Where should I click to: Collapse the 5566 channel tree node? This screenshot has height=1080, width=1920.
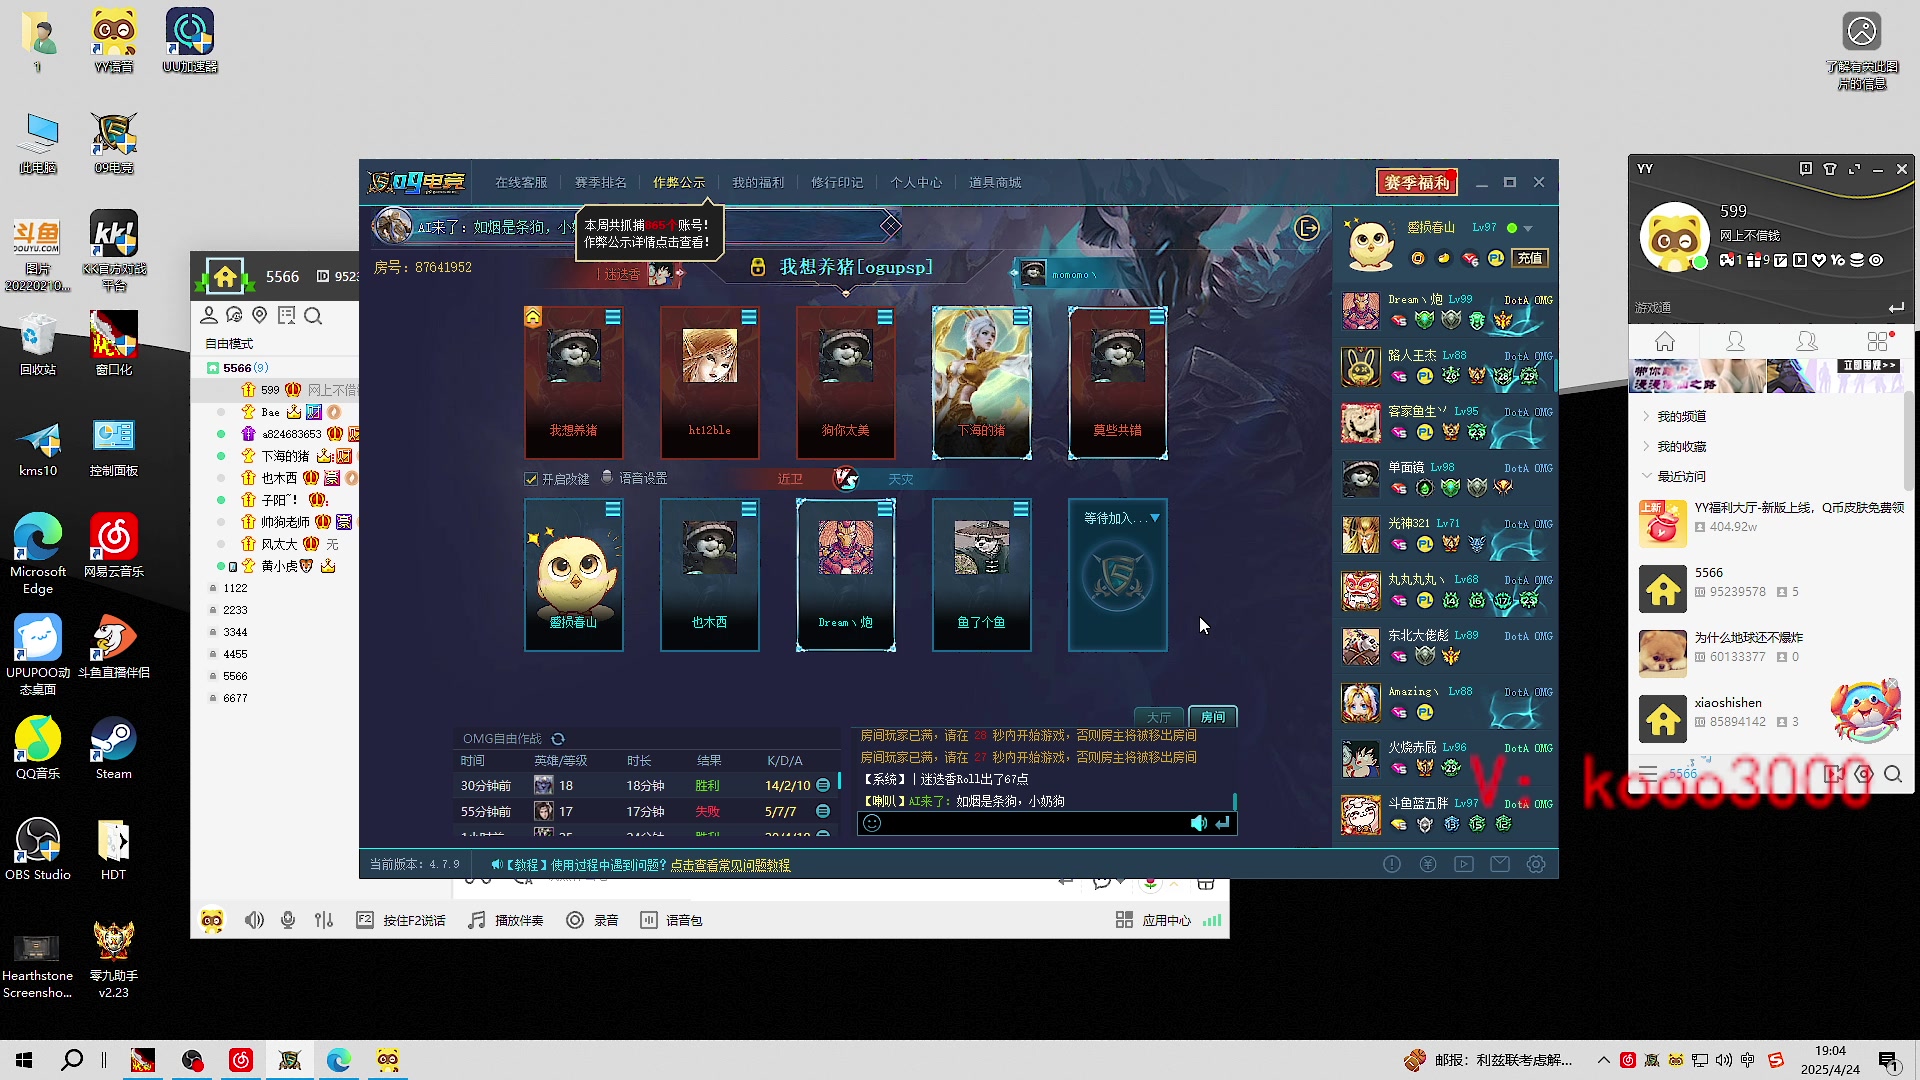pyautogui.click(x=212, y=368)
